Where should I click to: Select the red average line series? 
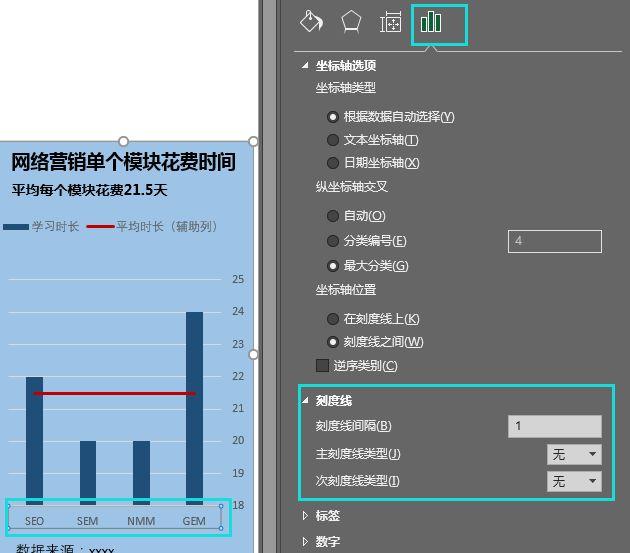115,393
